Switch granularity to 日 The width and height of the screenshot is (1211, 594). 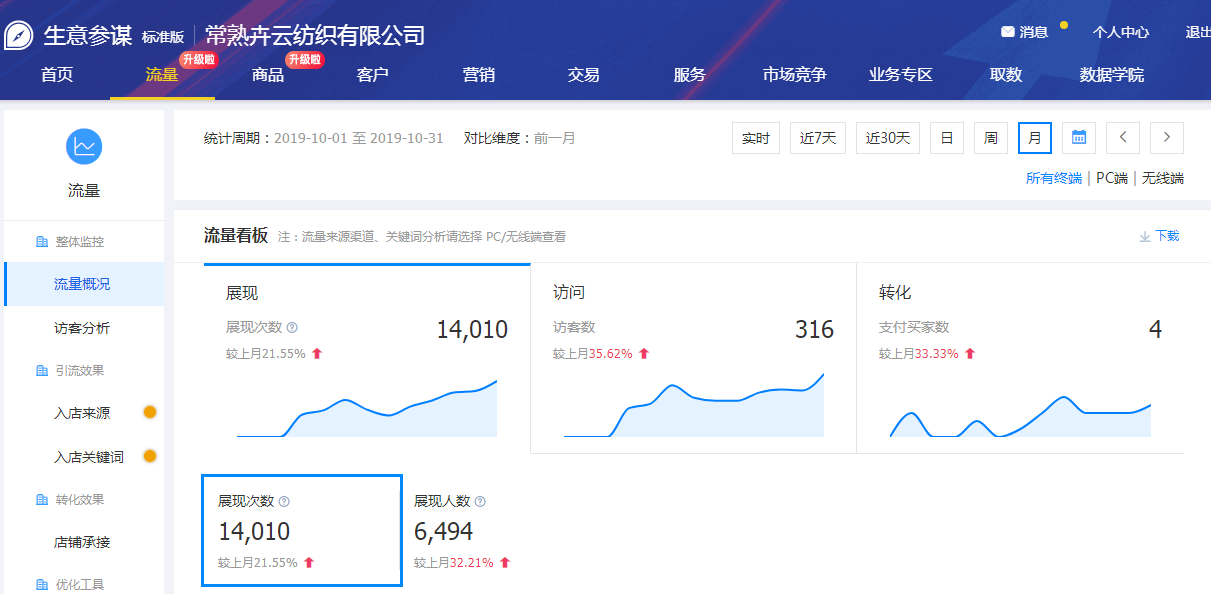(947, 138)
